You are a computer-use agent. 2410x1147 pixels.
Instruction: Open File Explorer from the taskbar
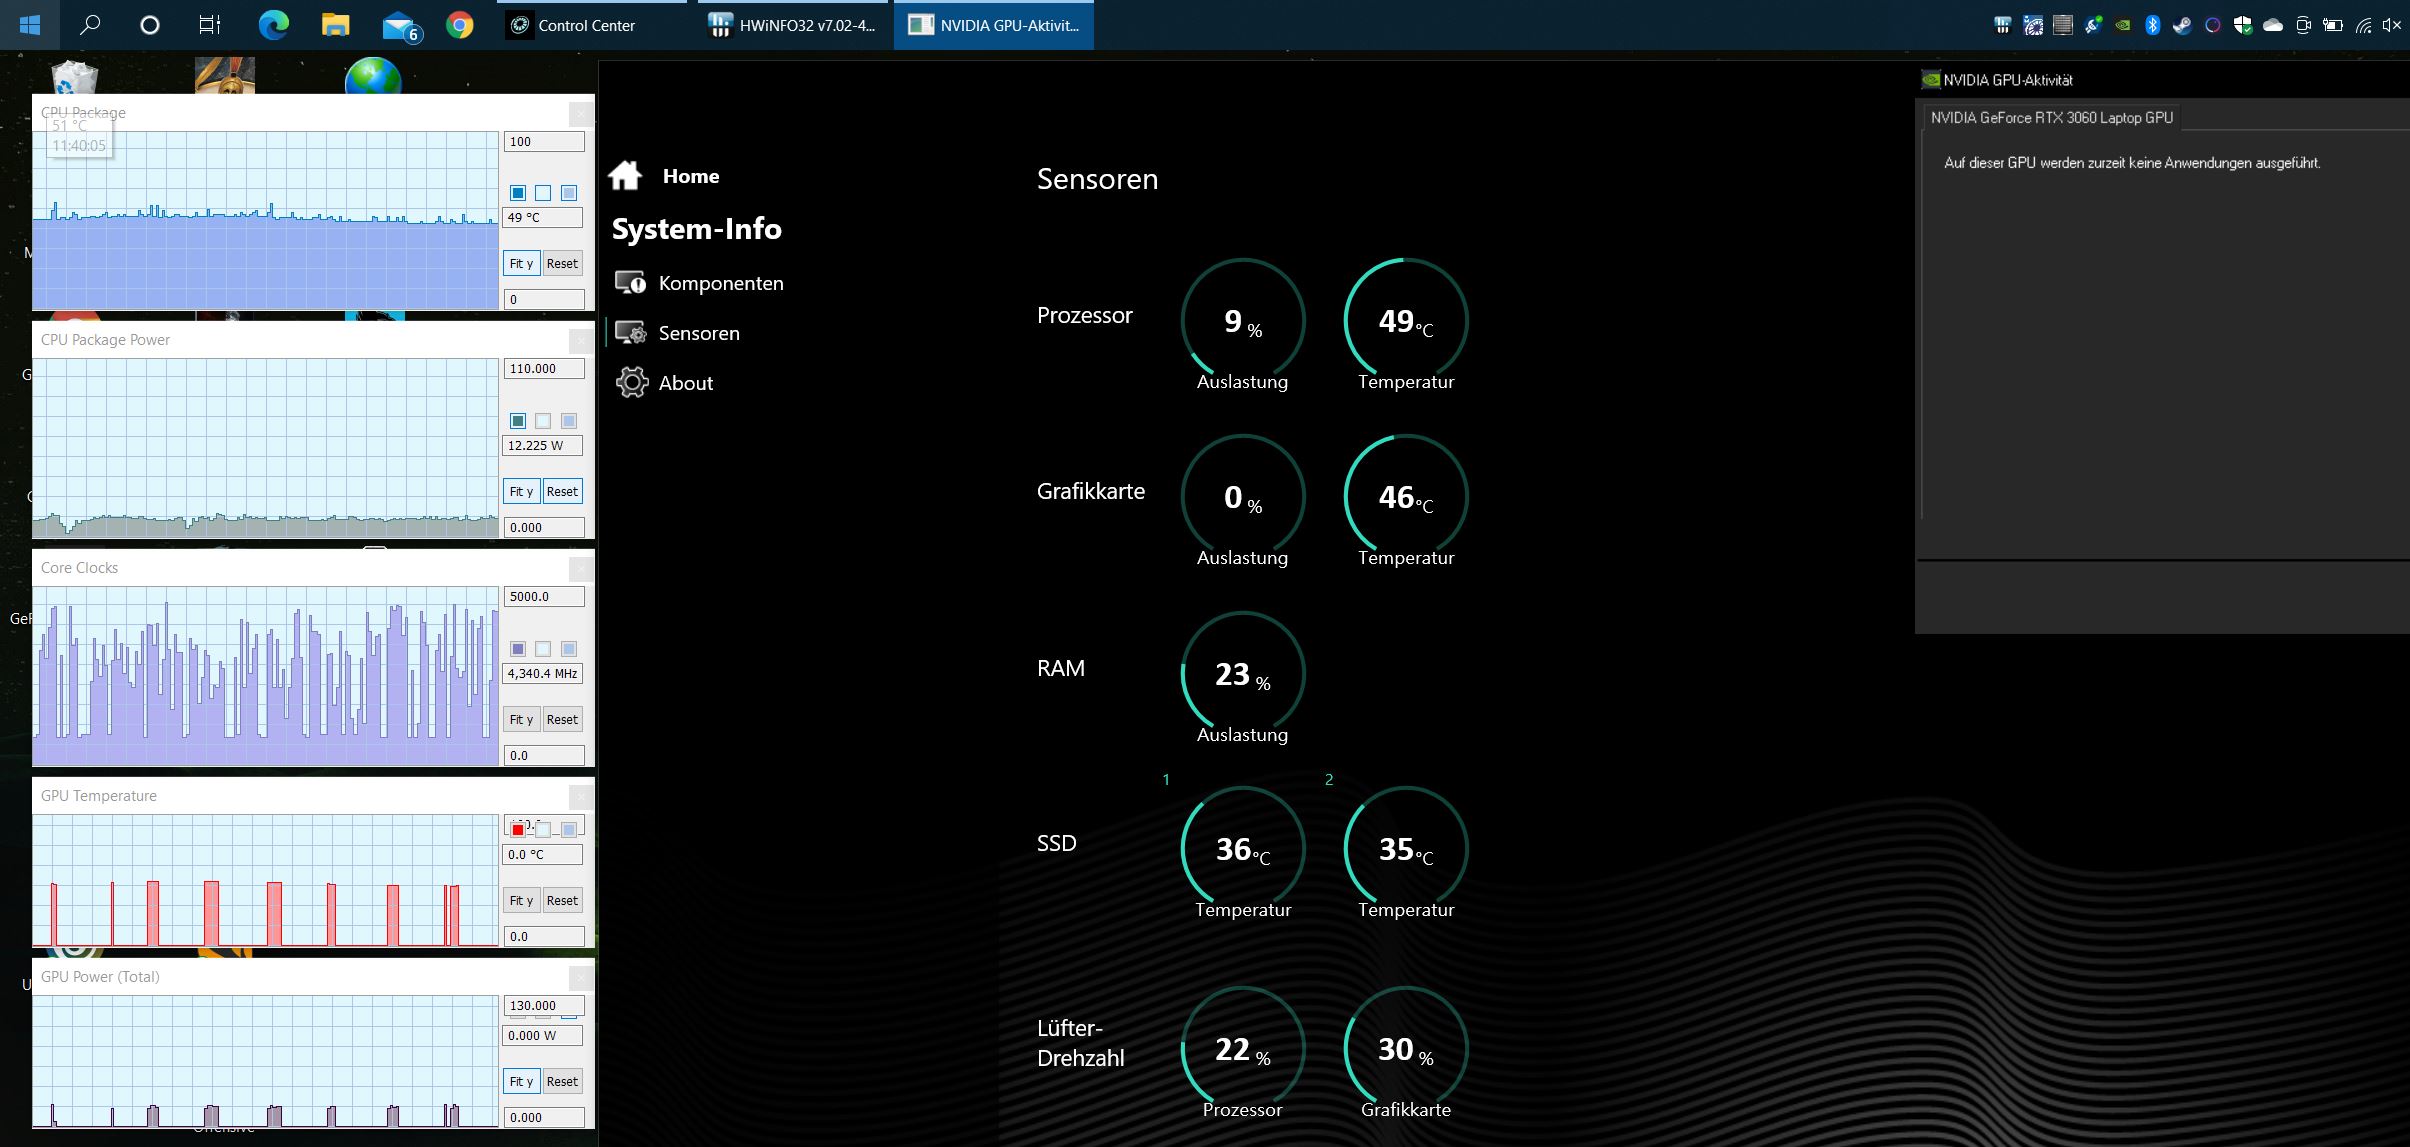click(335, 25)
